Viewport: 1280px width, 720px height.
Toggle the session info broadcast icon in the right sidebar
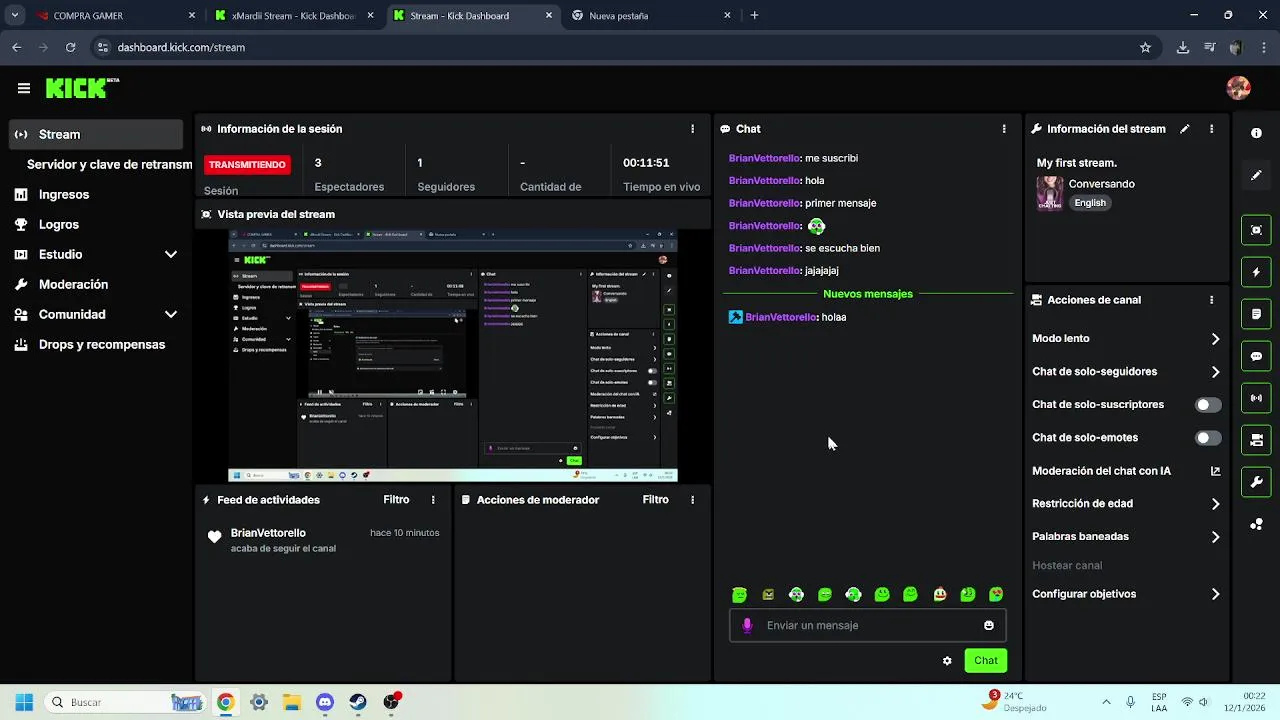pyautogui.click(x=1256, y=398)
